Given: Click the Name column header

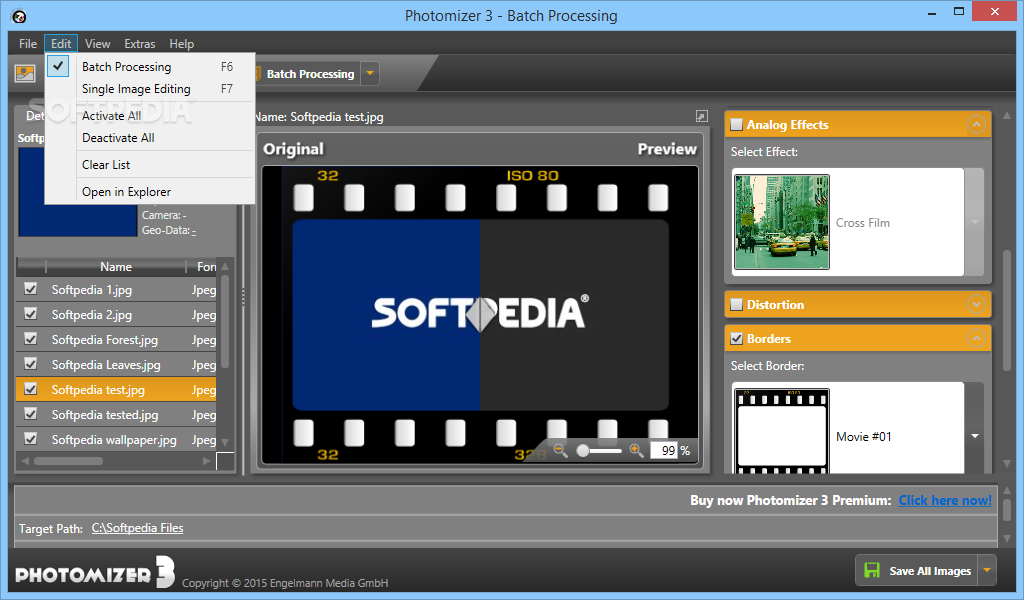Looking at the screenshot, I should [x=116, y=266].
